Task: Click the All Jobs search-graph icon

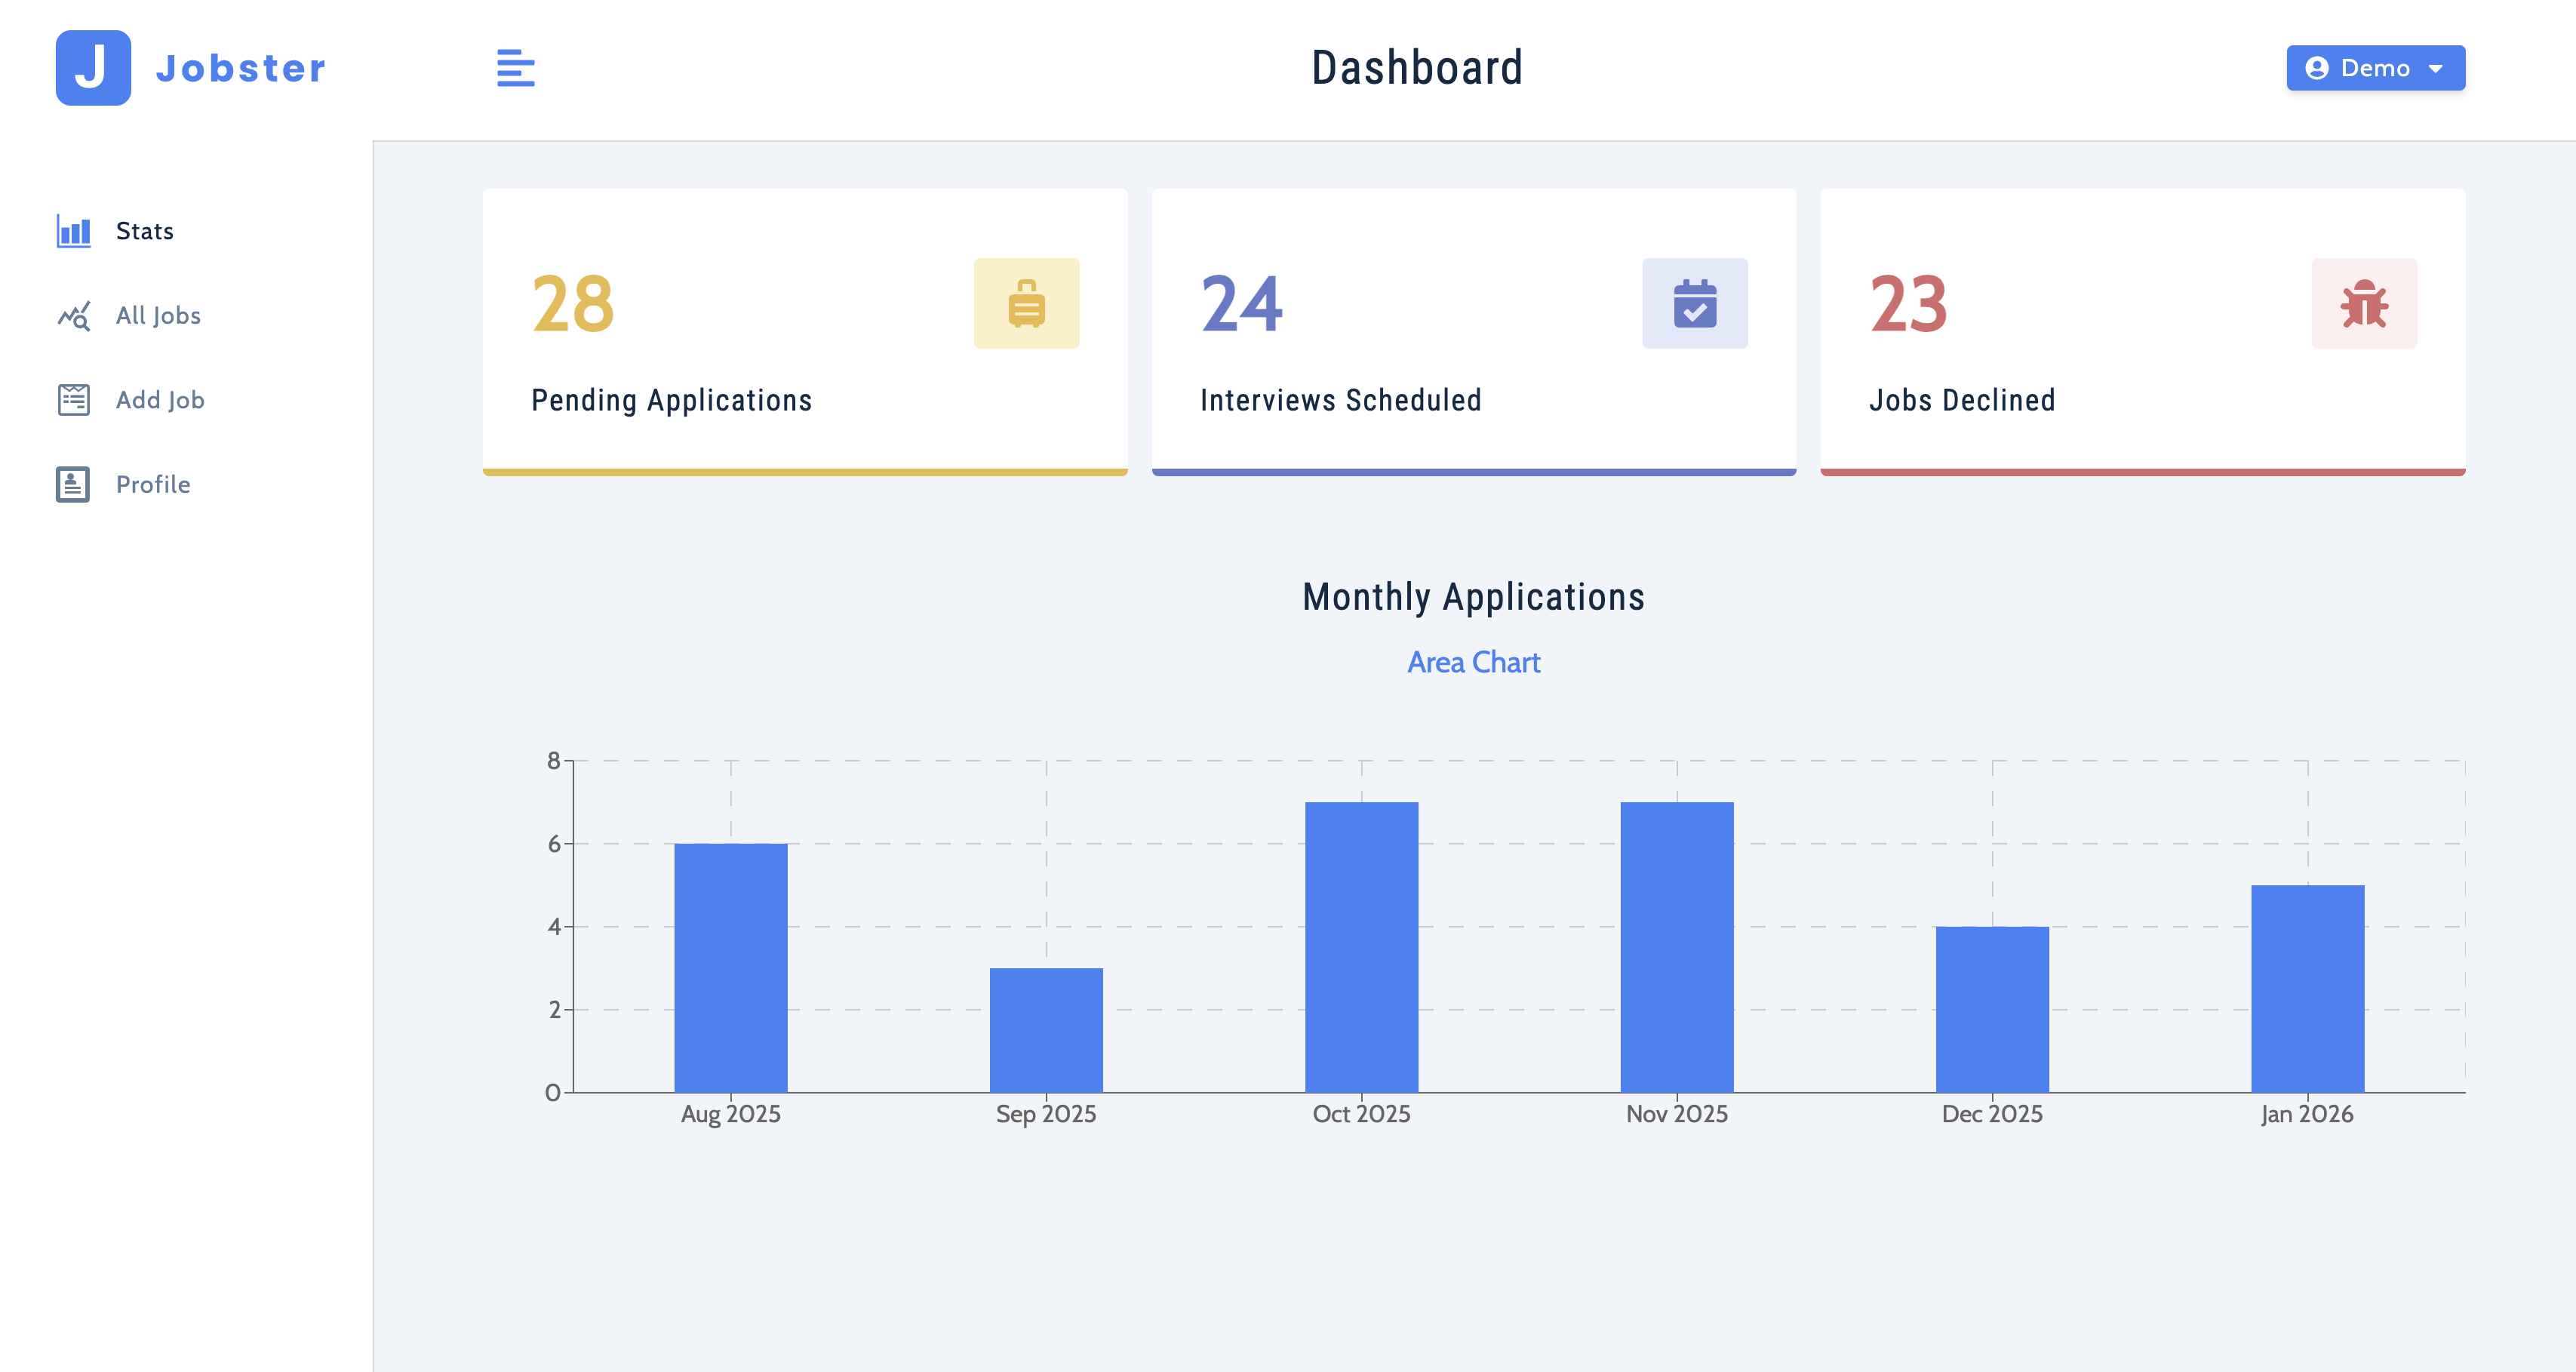Action: tap(73, 316)
